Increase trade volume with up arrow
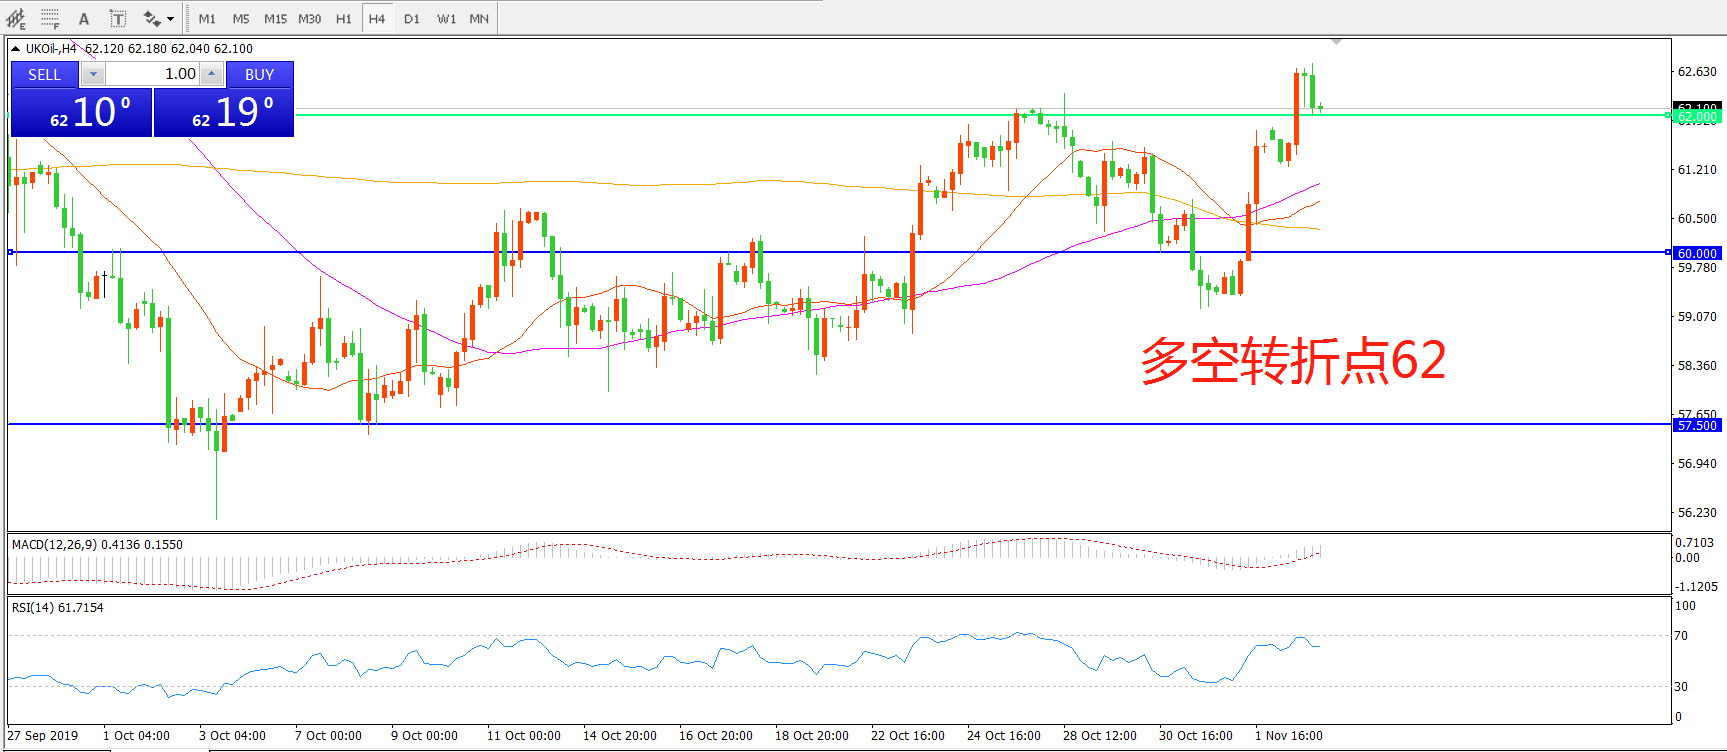1727x752 pixels. coord(211,74)
